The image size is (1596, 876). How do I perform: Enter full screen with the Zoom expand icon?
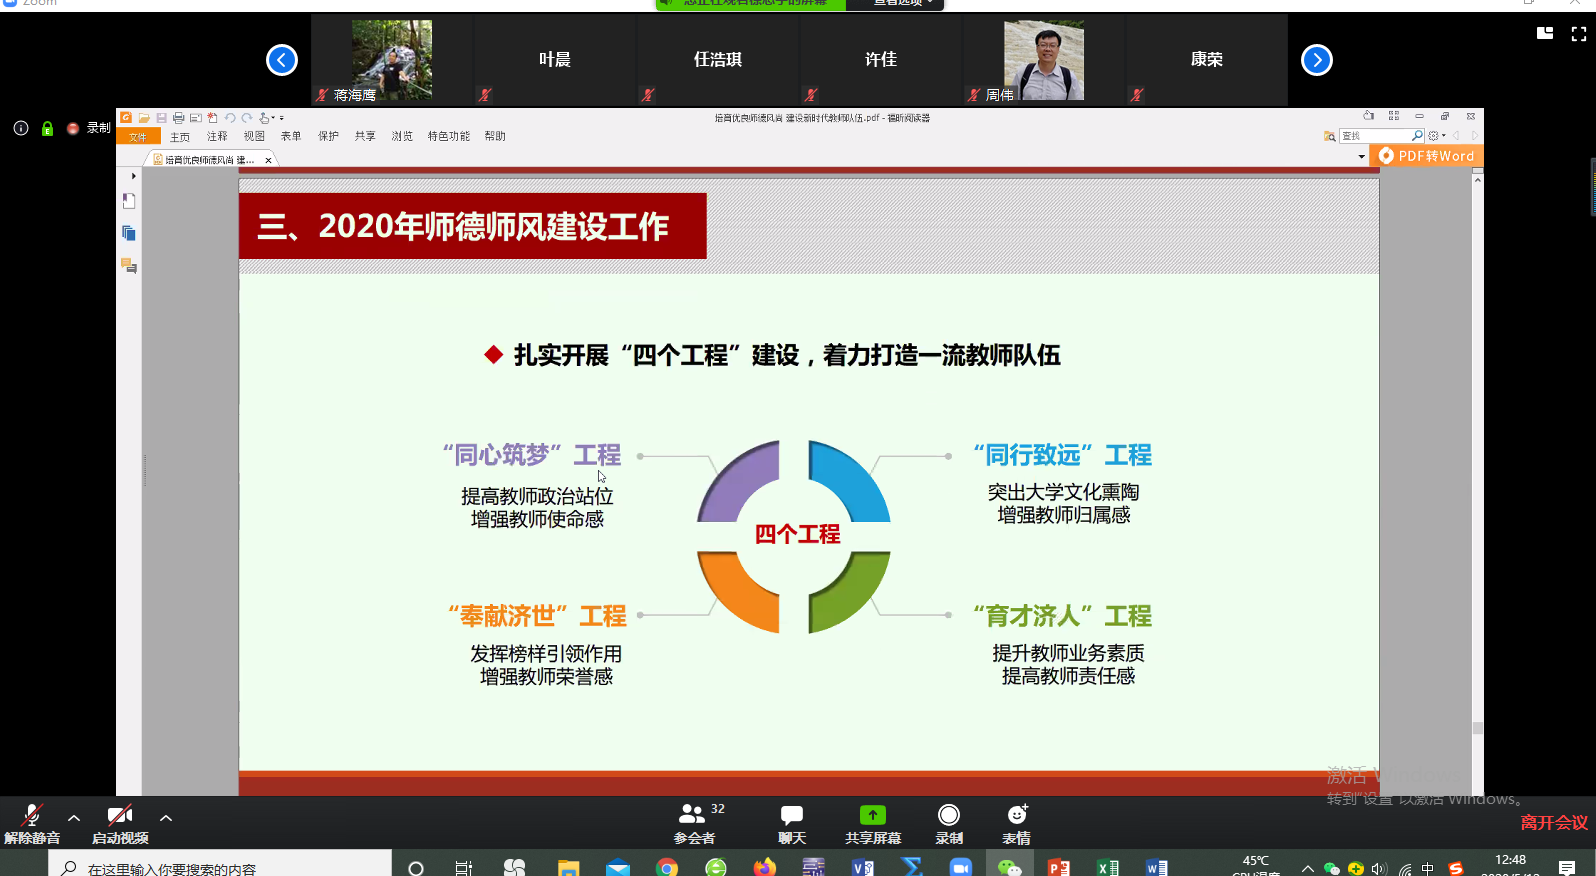tap(1579, 34)
